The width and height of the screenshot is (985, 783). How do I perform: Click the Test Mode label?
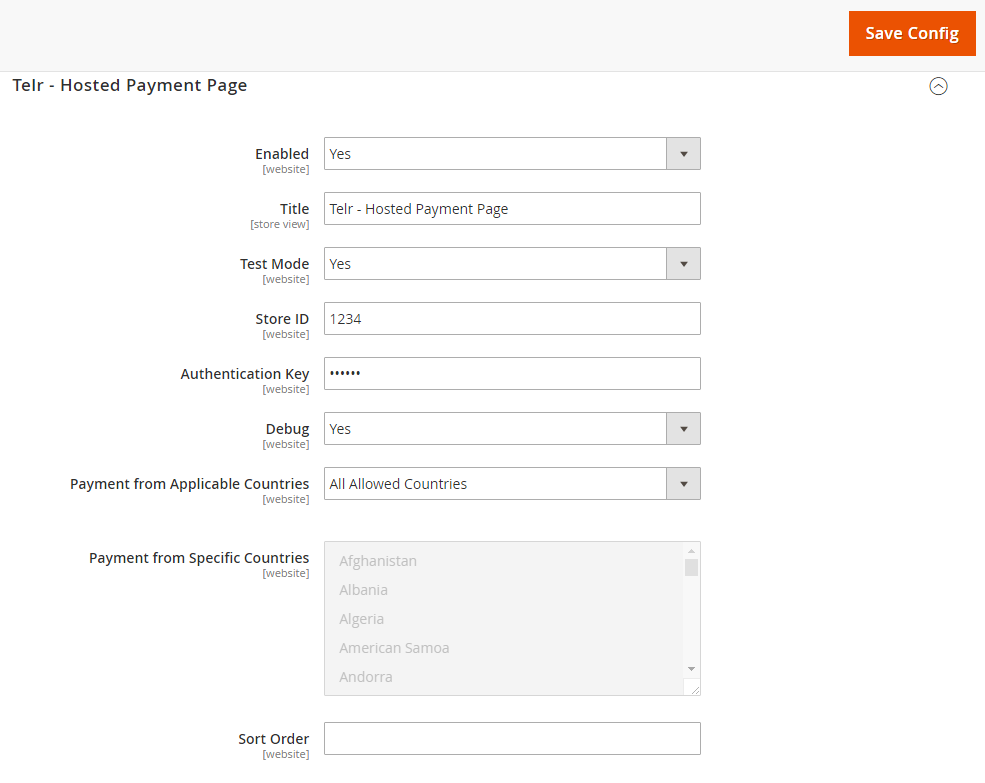[x=275, y=264]
